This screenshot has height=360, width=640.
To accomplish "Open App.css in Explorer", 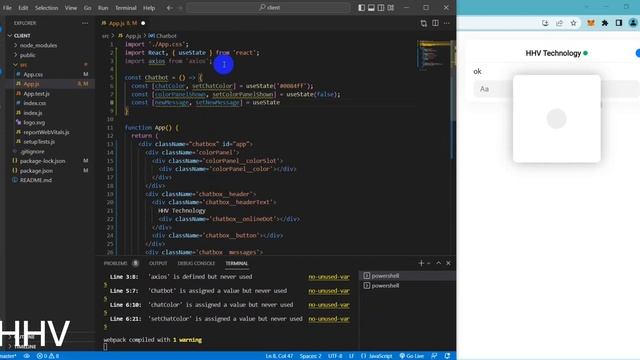I will pyautogui.click(x=33, y=74).
